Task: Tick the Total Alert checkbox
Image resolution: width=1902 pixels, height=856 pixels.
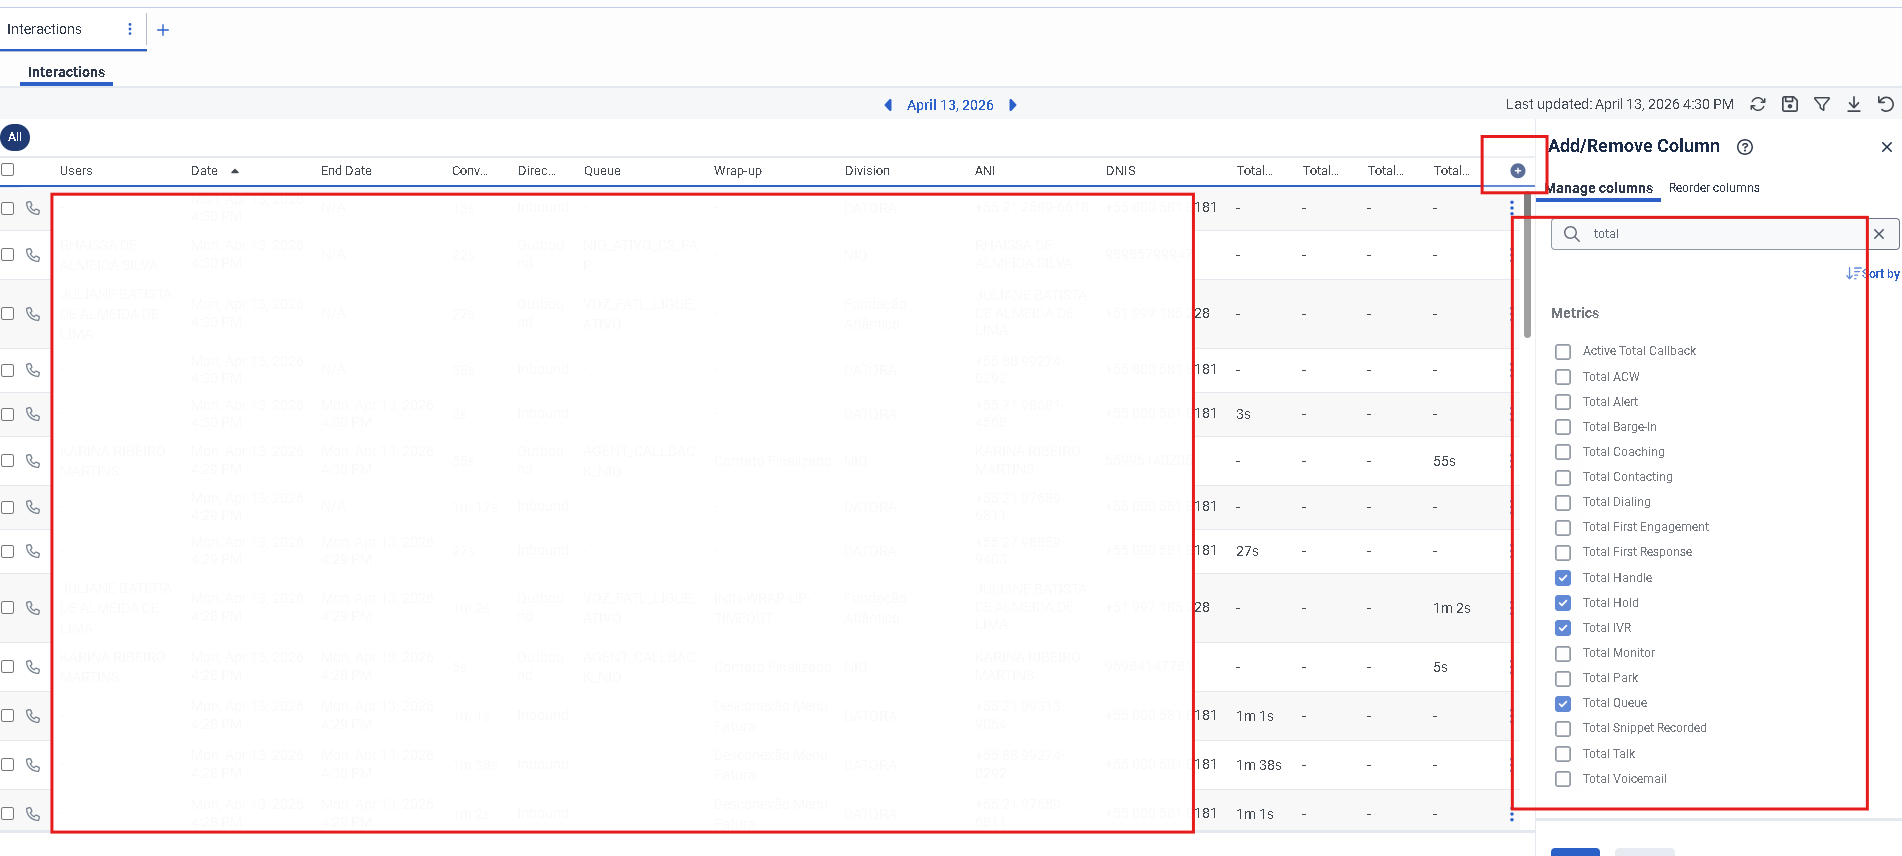Action: 1563,402
